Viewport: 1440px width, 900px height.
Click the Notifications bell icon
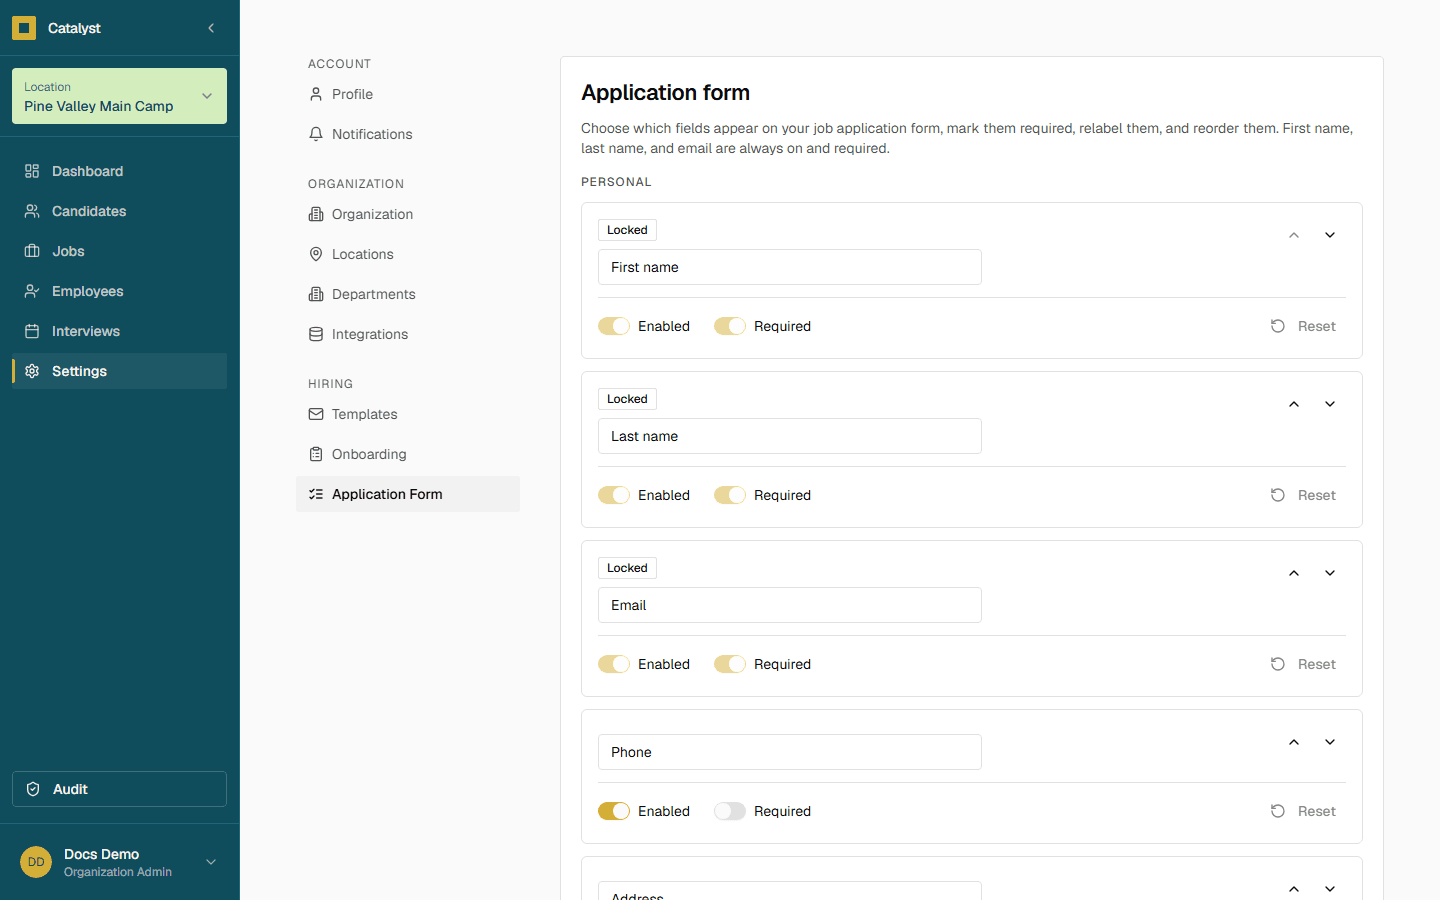pos(316,134)
